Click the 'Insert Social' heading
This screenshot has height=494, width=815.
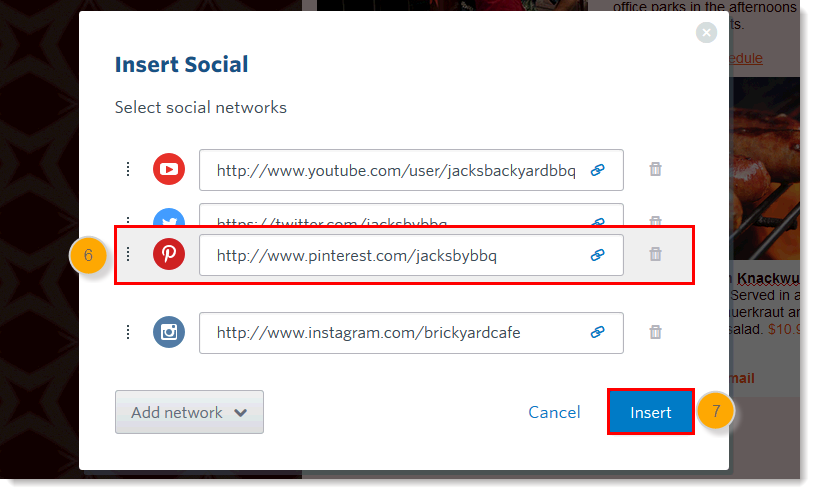click(181, 64)
